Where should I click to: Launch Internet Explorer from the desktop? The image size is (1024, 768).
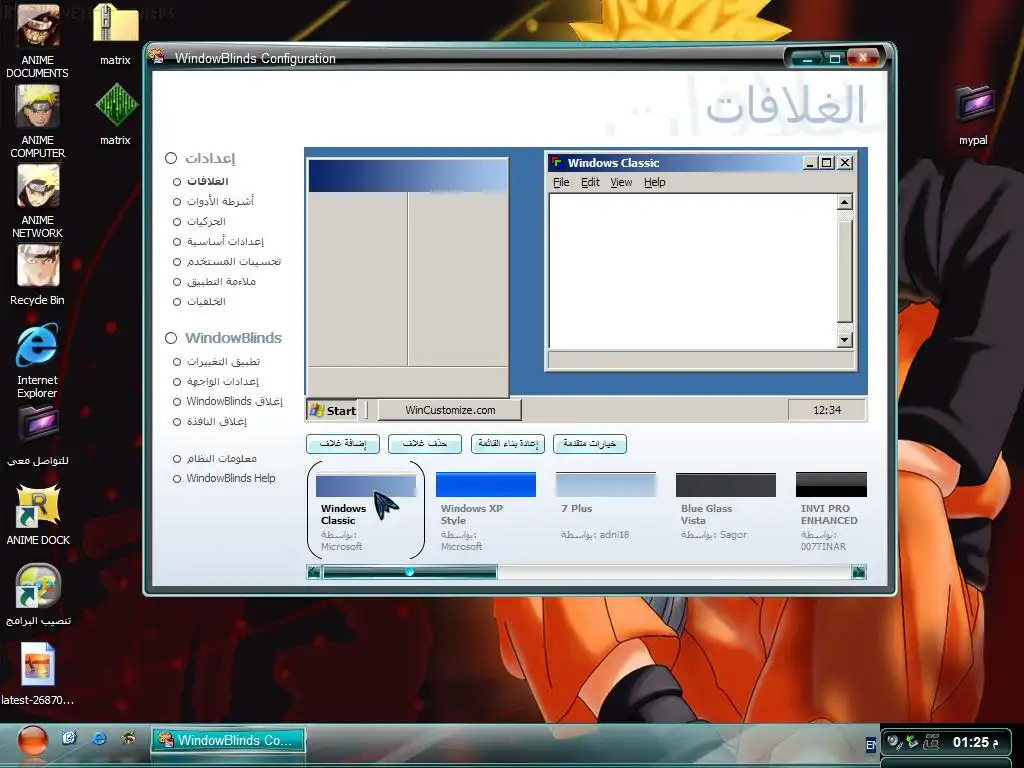[x=37, y=360]
